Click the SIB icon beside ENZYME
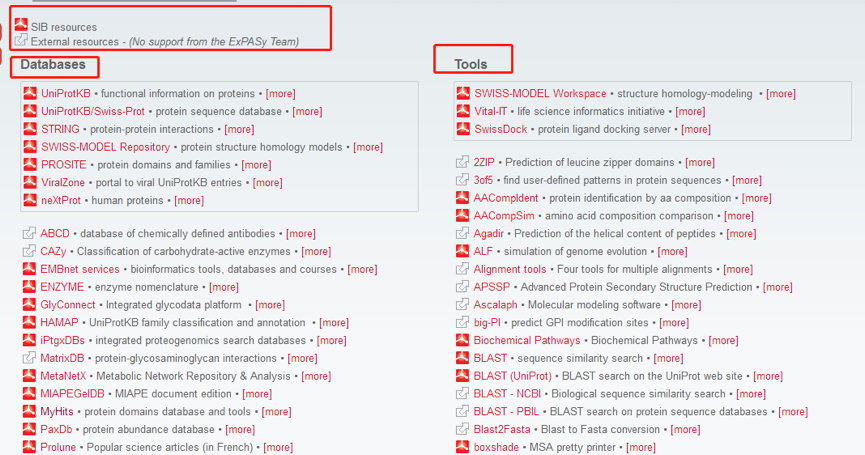 click(x=29, y=287)
